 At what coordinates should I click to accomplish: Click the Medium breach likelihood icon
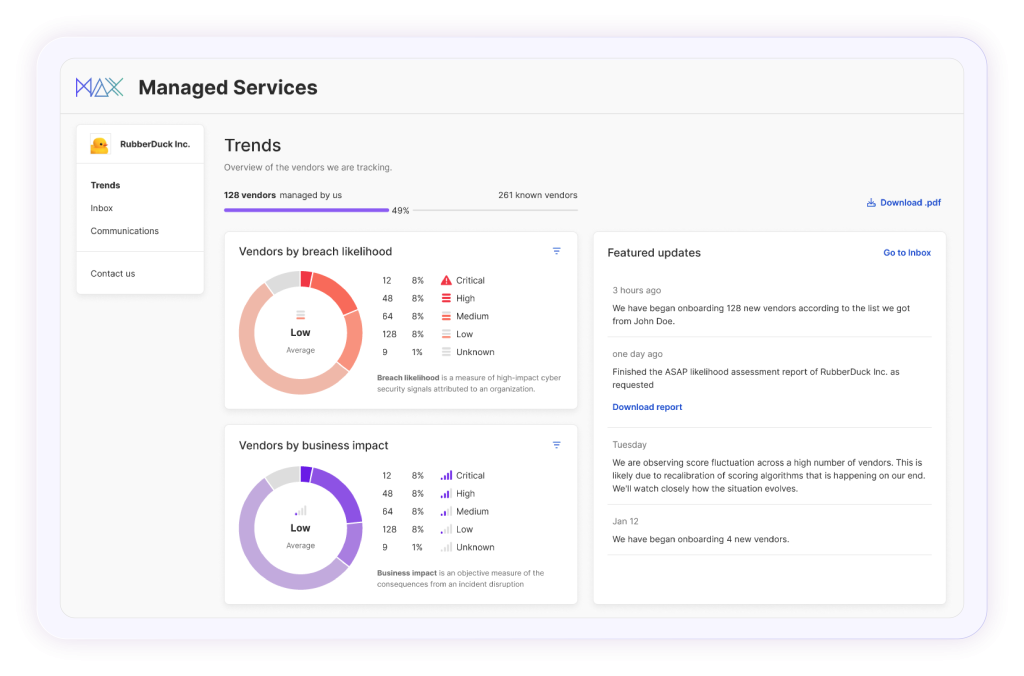point(444,316)
